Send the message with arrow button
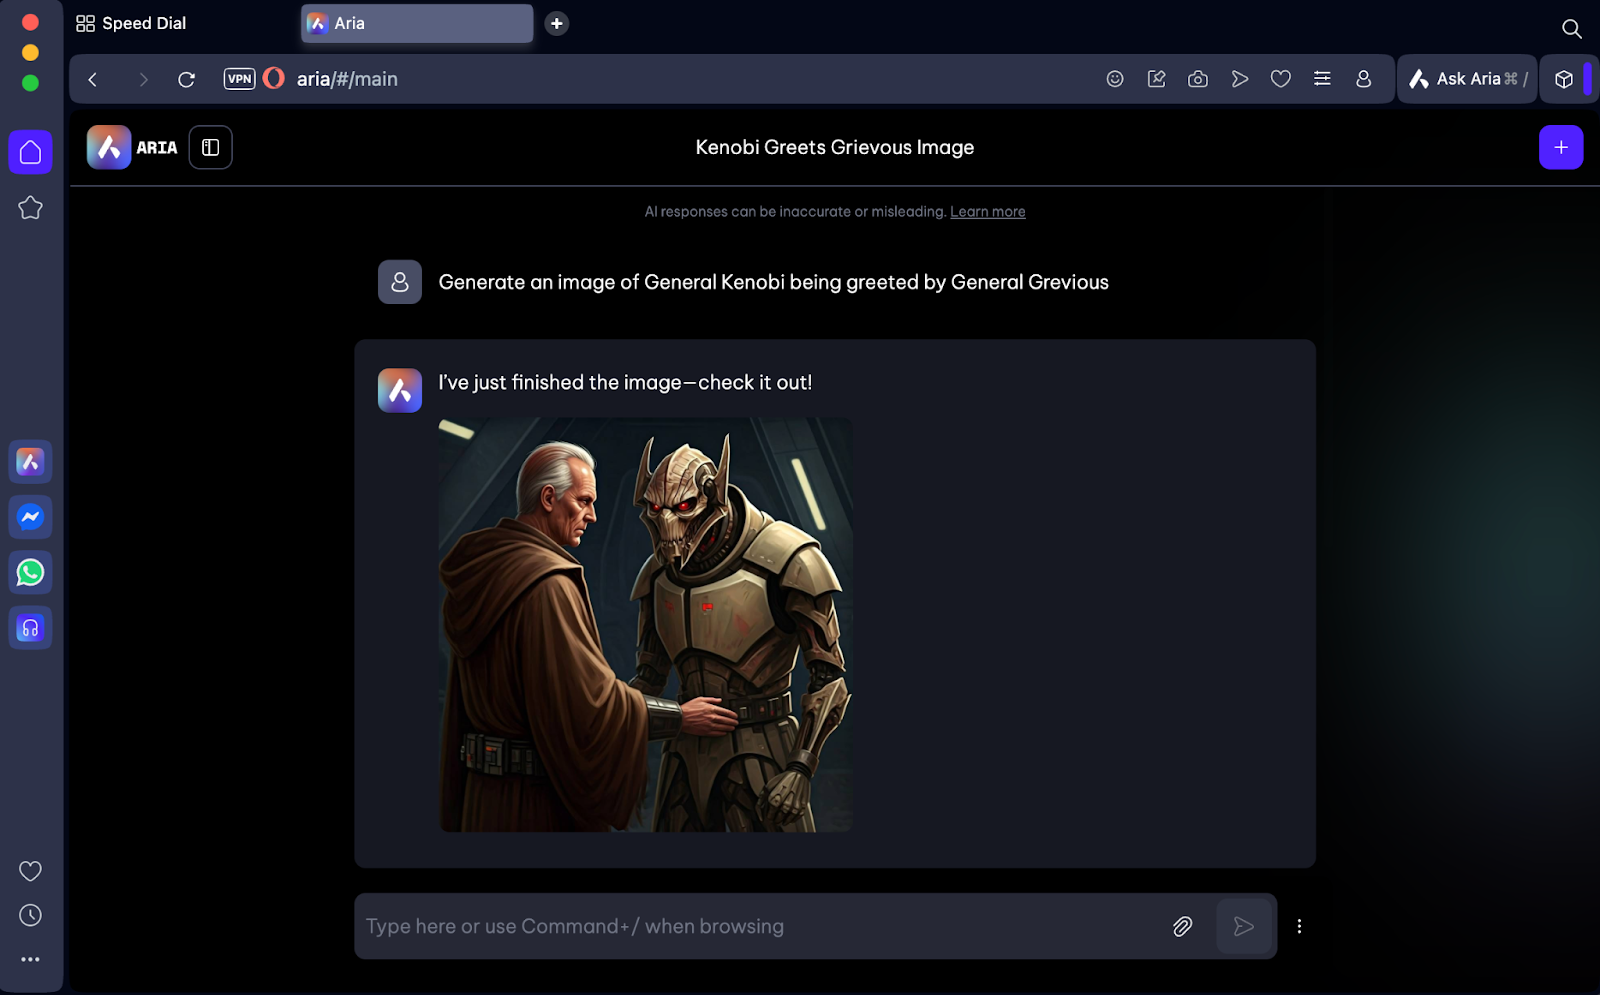 tap(1244, 926)
